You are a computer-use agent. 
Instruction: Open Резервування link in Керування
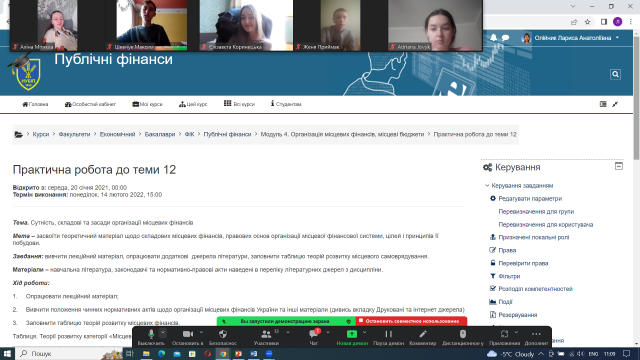(518, 315)
